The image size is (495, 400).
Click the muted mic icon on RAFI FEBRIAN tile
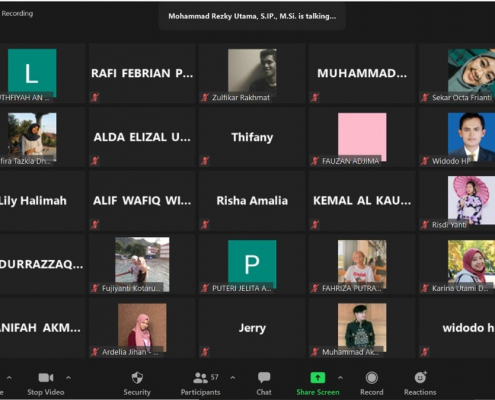click(x=95, y=97)
